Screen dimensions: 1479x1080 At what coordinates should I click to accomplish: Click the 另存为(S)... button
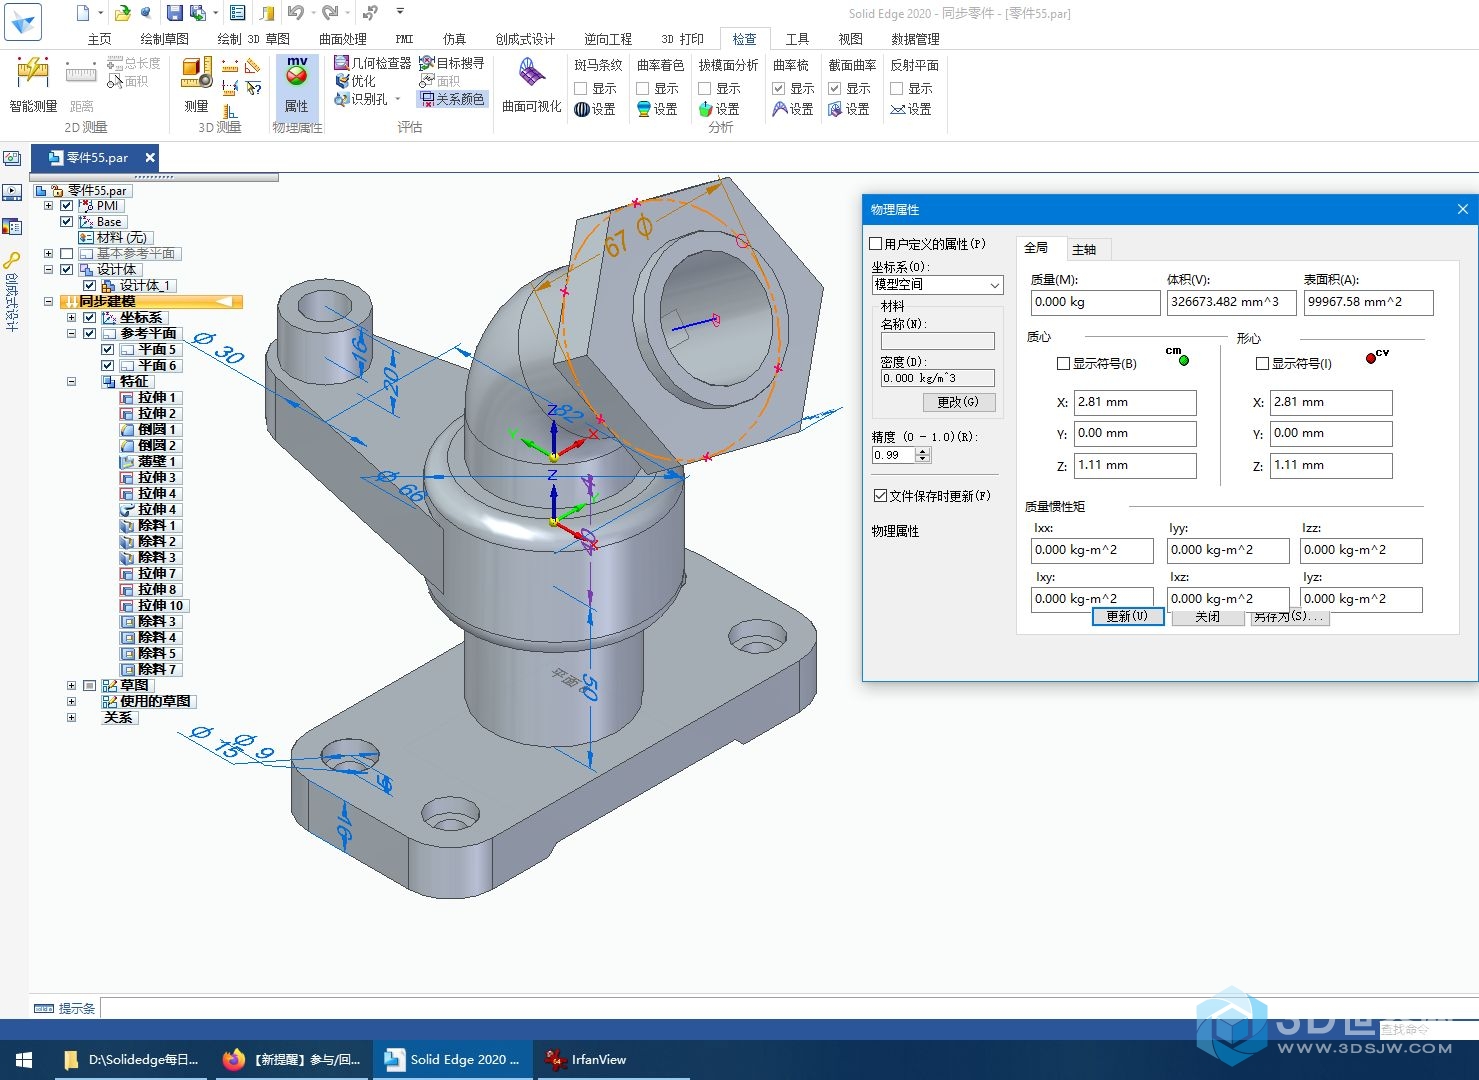point(1290,616)
